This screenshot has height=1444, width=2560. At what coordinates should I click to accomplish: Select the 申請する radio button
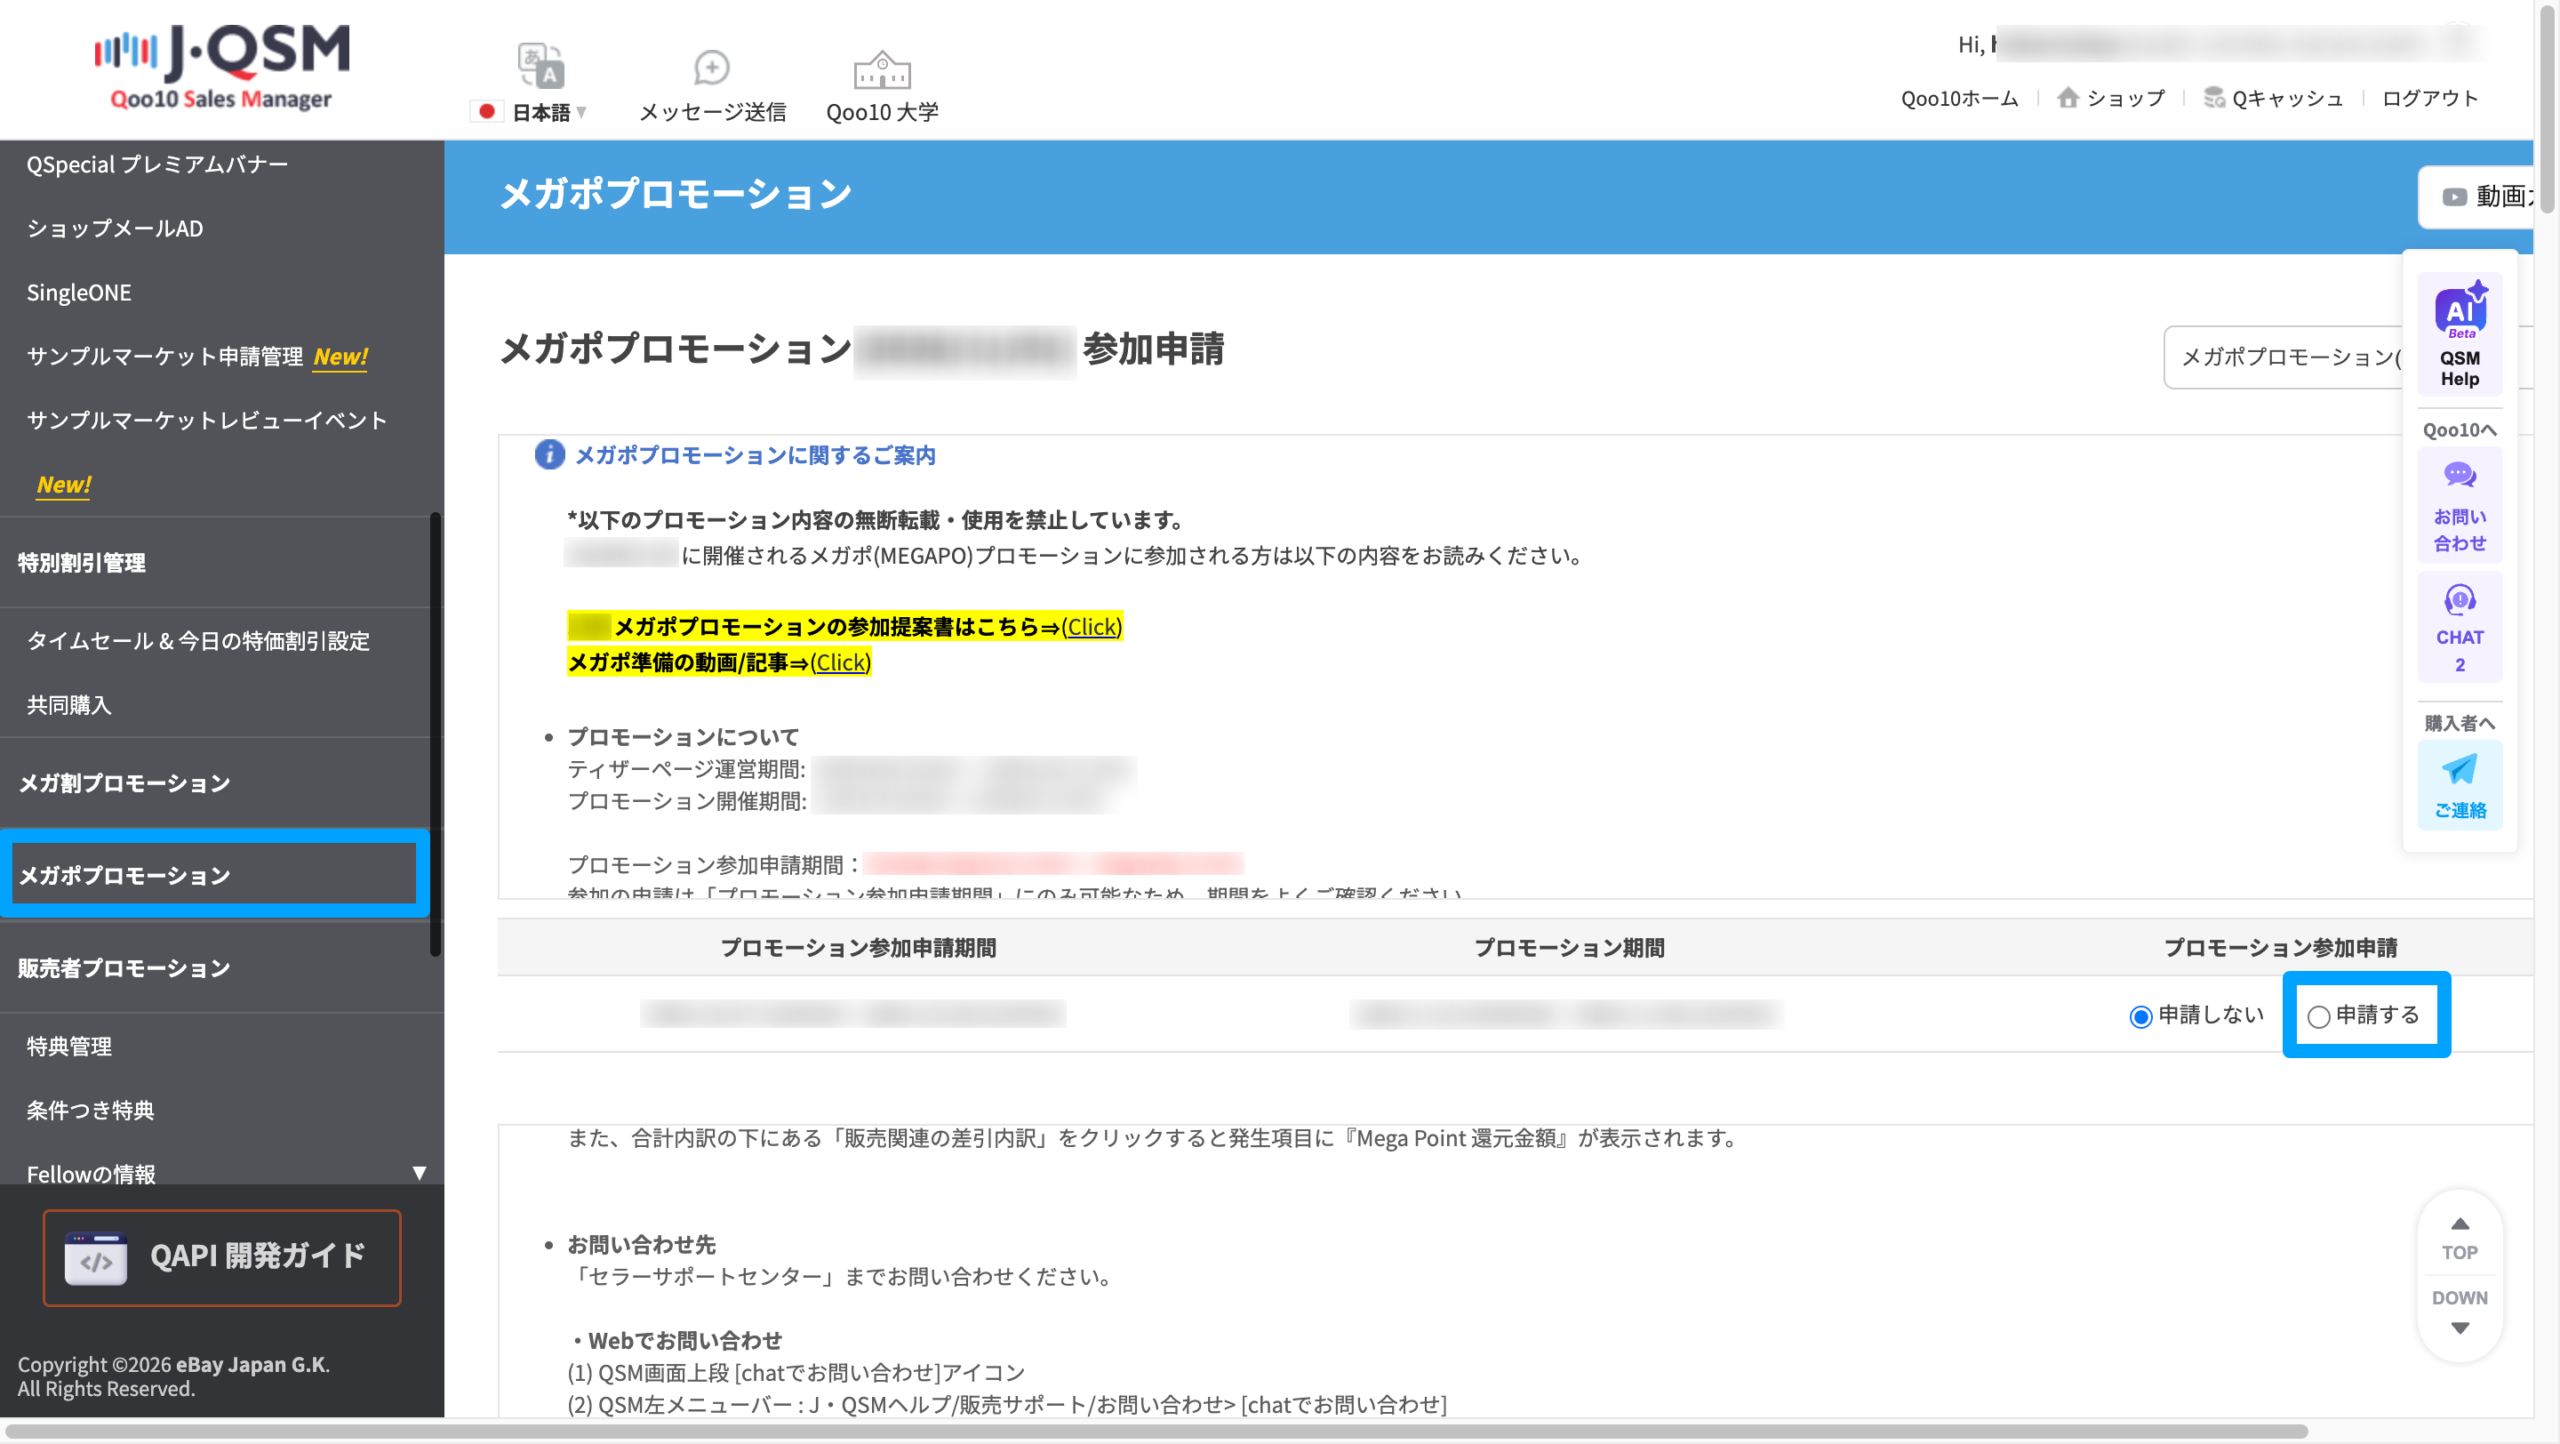(x=2319, y=1017)
